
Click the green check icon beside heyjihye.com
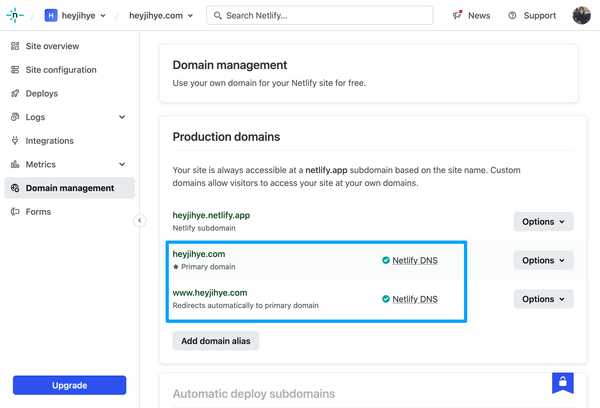pyautogui.click(x=386, y=260)
